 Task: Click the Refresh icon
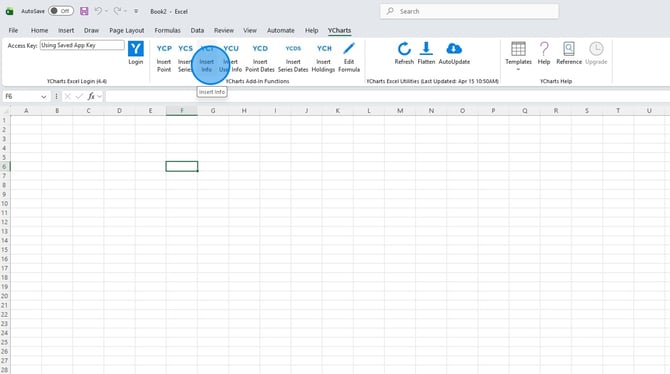[404, 49]
